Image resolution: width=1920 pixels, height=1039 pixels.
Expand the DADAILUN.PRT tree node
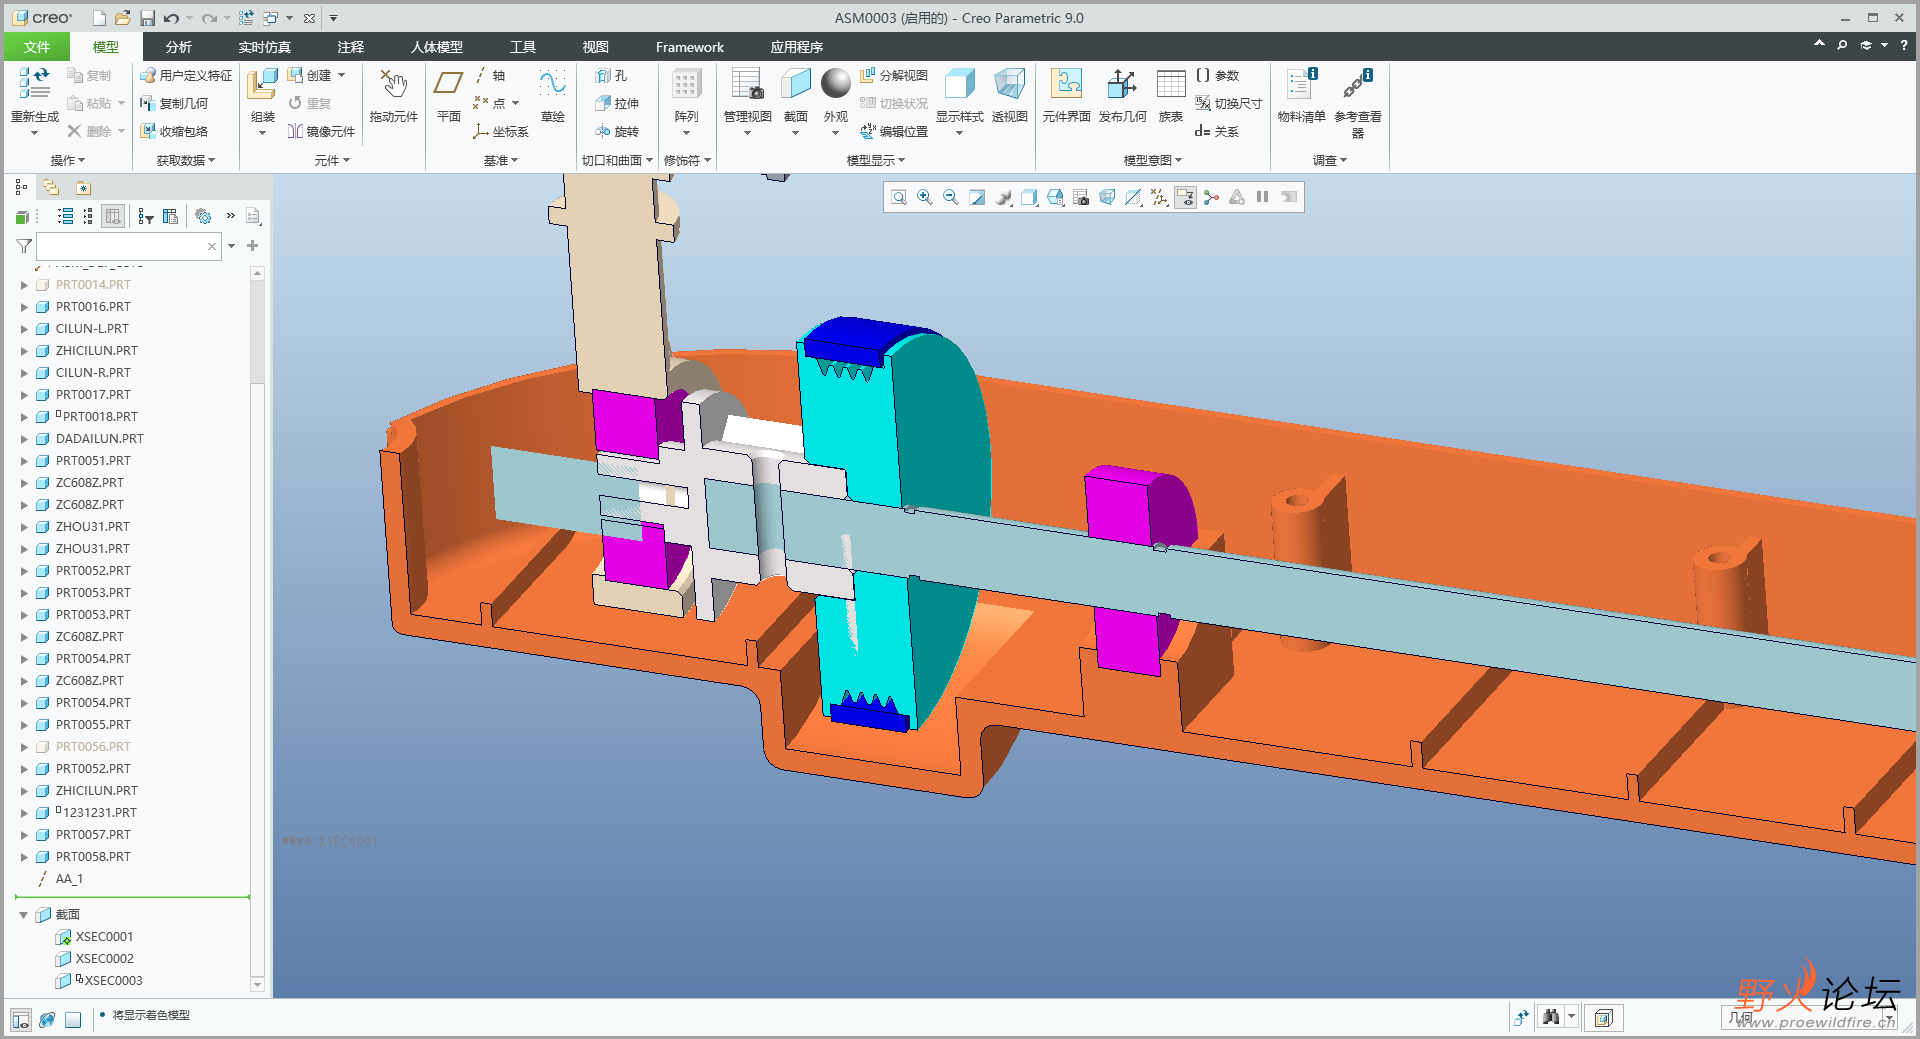24,439
